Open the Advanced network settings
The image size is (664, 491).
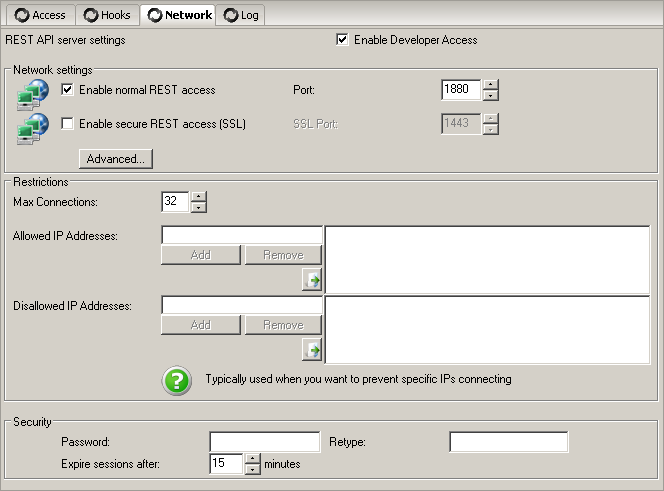click(x=116, y=159)
